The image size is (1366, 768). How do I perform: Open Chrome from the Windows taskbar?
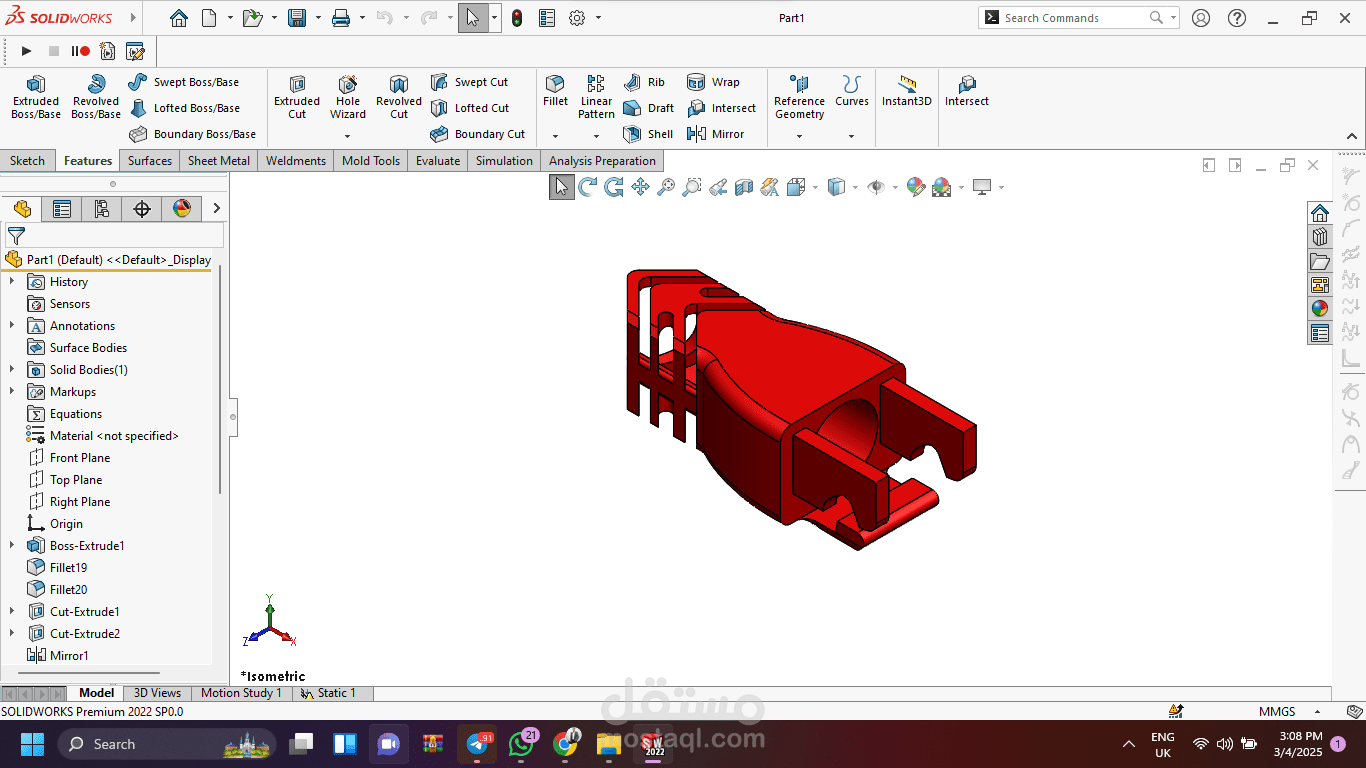tap(565, 744)
